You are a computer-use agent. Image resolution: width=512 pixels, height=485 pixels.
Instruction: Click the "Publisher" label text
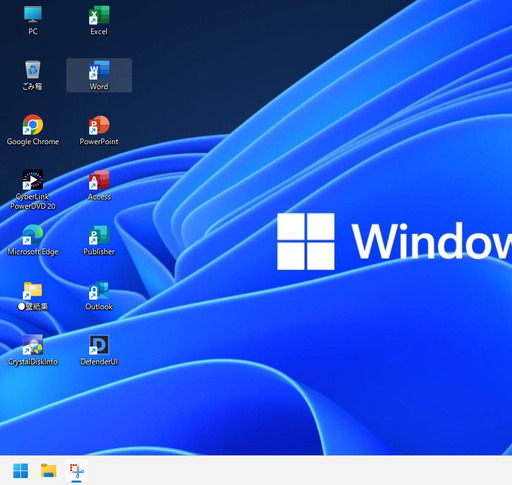click(99, 251)
